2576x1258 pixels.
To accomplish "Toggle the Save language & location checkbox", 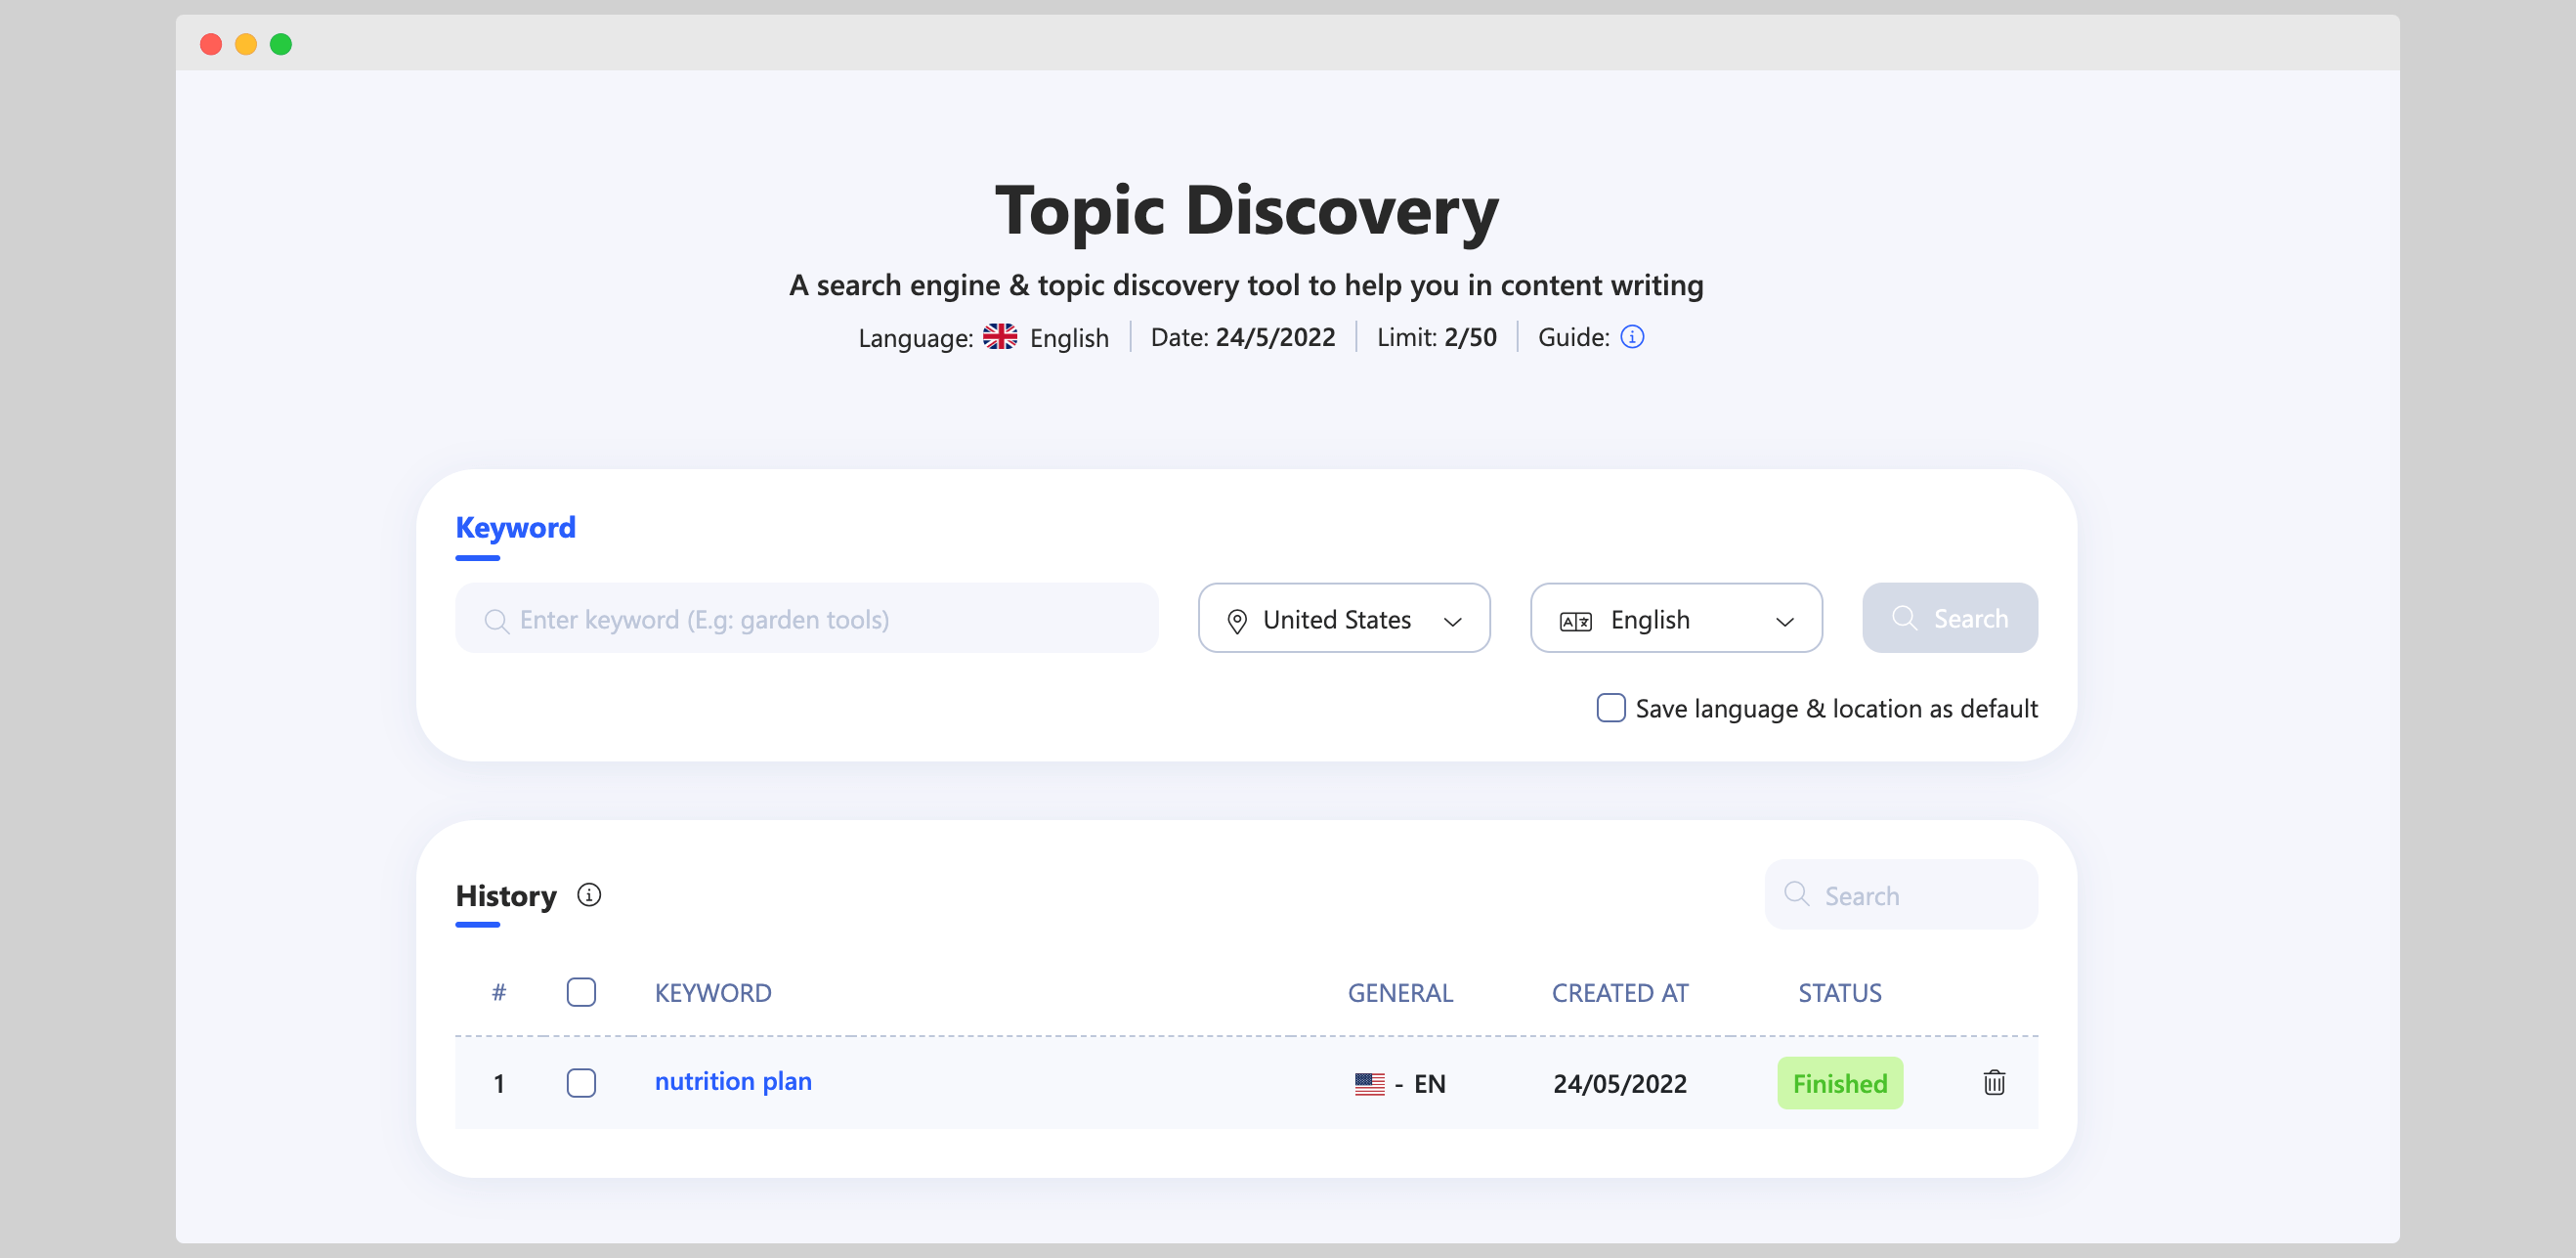I will pyautogui.click(x=1610, y=708).
